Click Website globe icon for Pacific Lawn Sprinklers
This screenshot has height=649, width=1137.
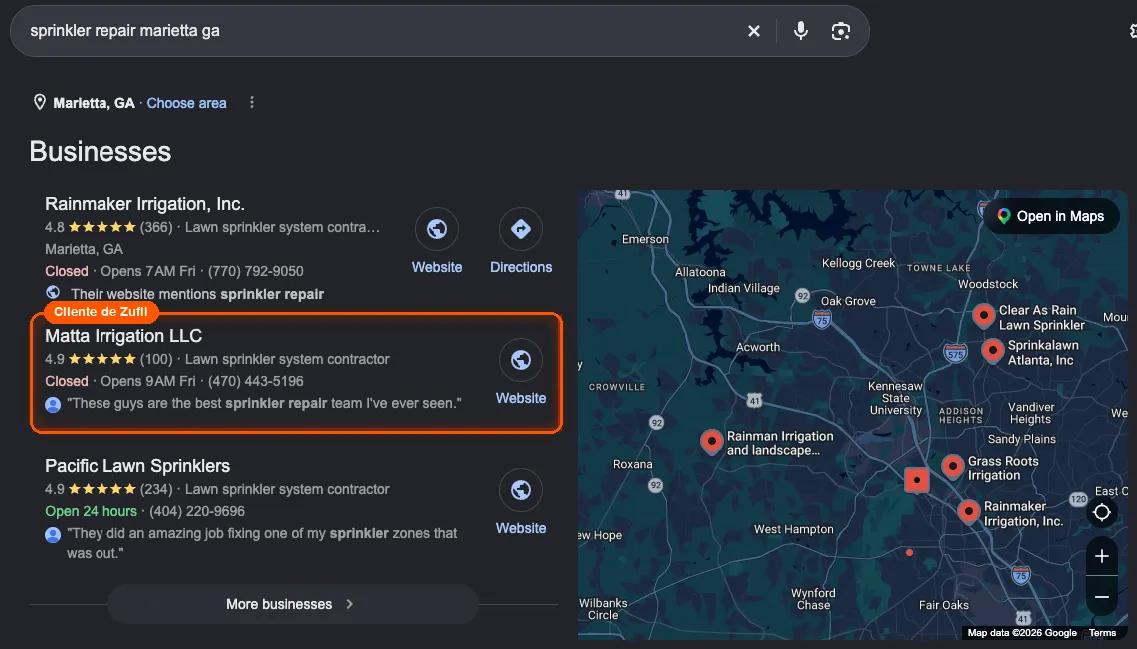521,490
